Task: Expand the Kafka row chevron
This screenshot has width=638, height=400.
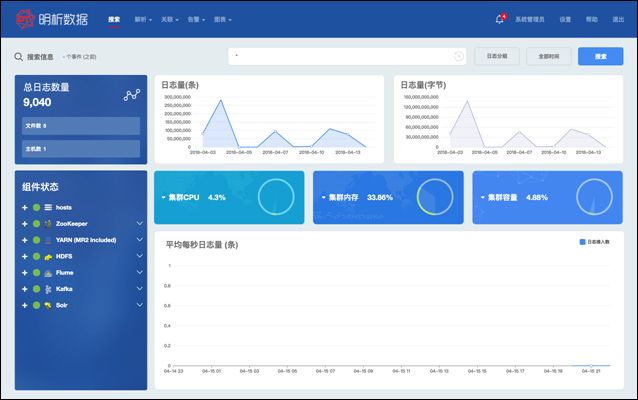Action: pyautogui.click(x=140, y=289)
